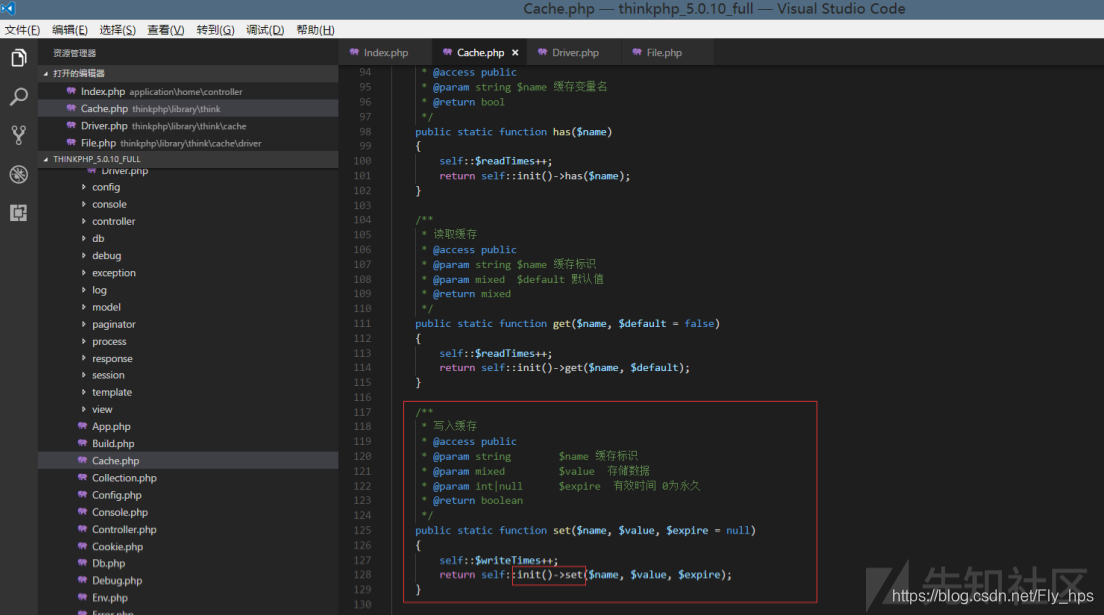Image resolution: width=1104 pixels, height=615 pixels.
Task: Open Driver.php in open editors list
Action: click(x=188, y=126)
